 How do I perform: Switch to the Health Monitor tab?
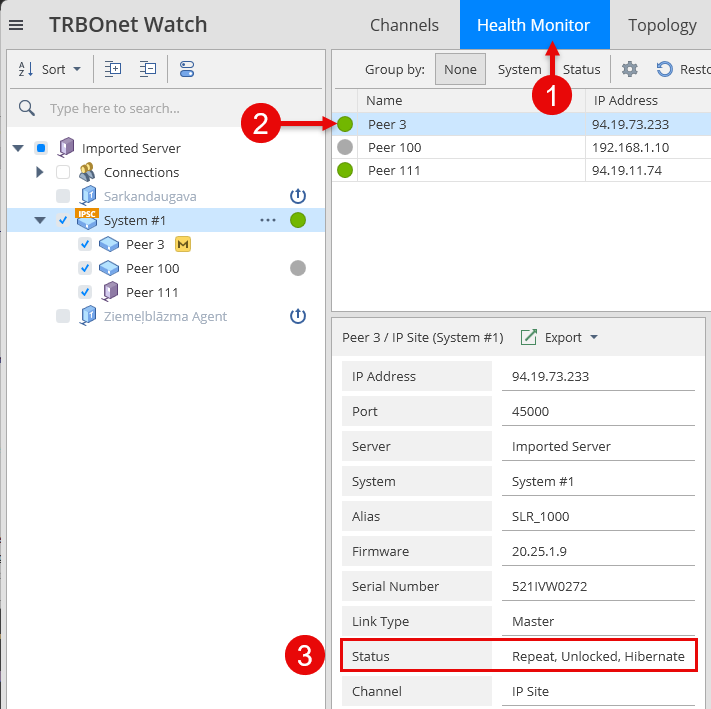pyautogui.click(x=534, y=25)
